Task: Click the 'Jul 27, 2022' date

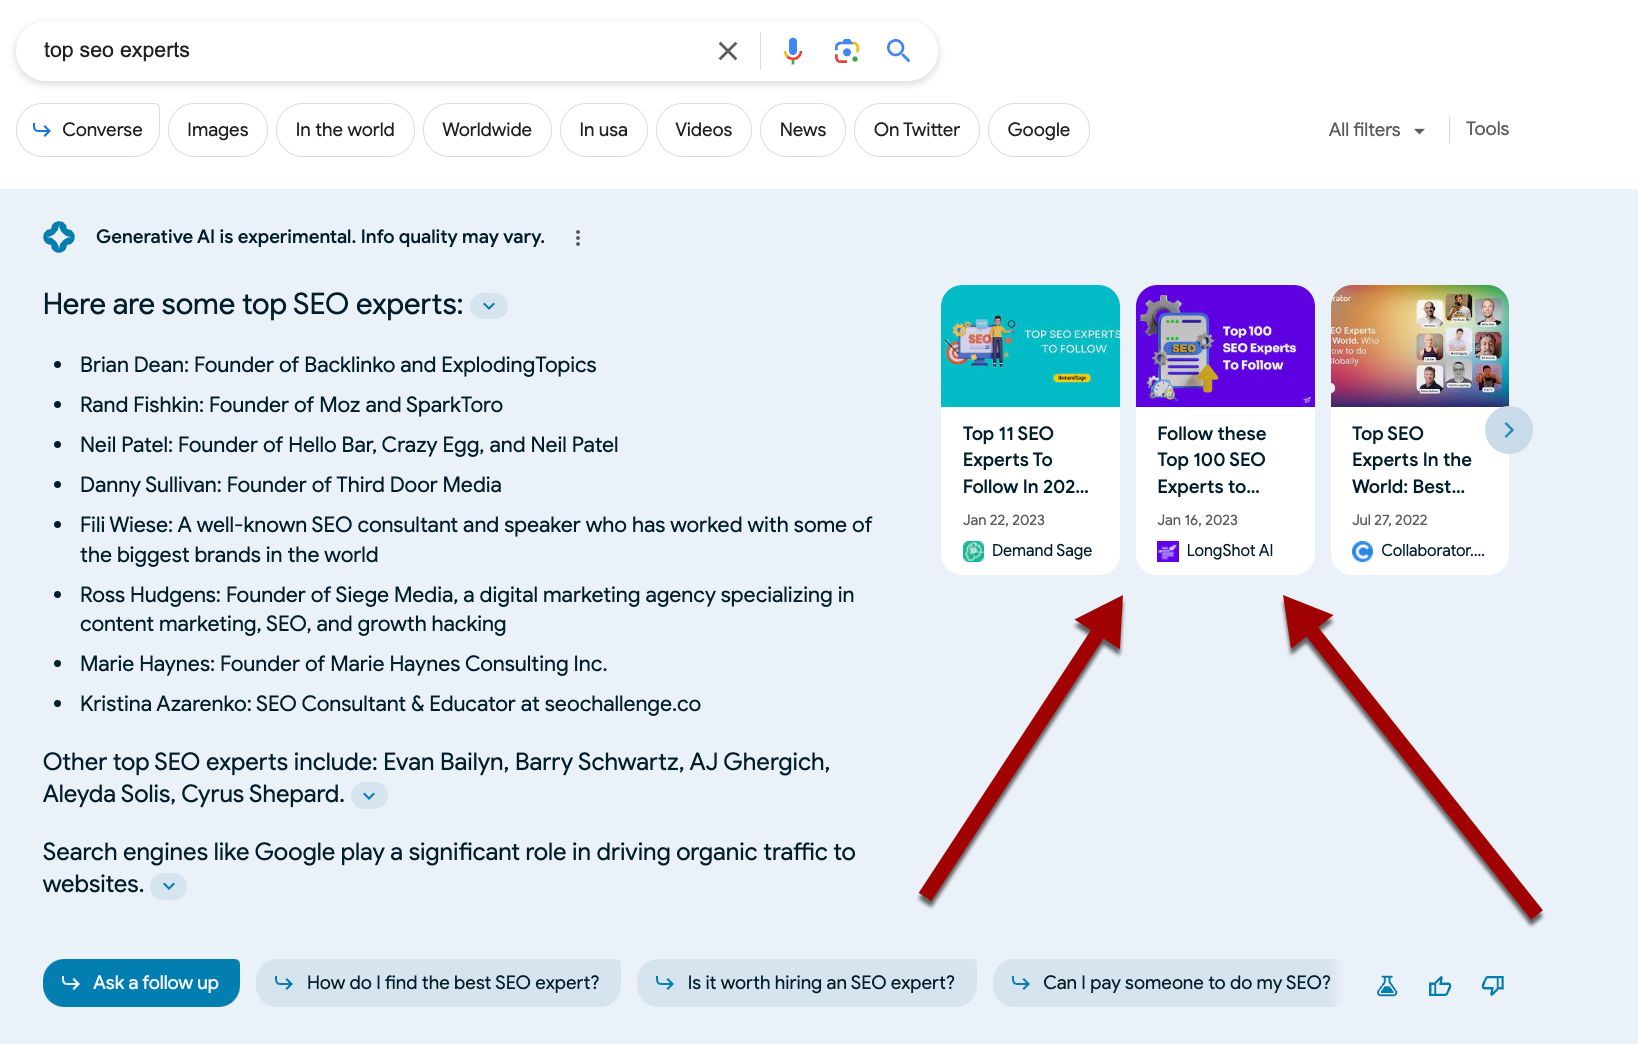Action: pos(1390,520)
